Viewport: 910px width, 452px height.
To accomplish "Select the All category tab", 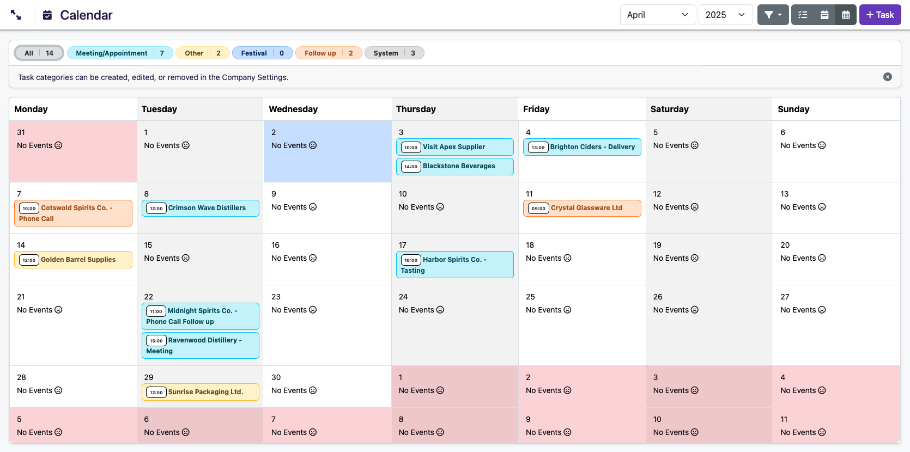I will (40, 53).
